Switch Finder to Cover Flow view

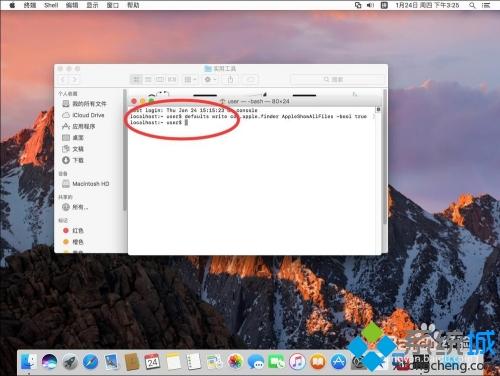point(172,79)
